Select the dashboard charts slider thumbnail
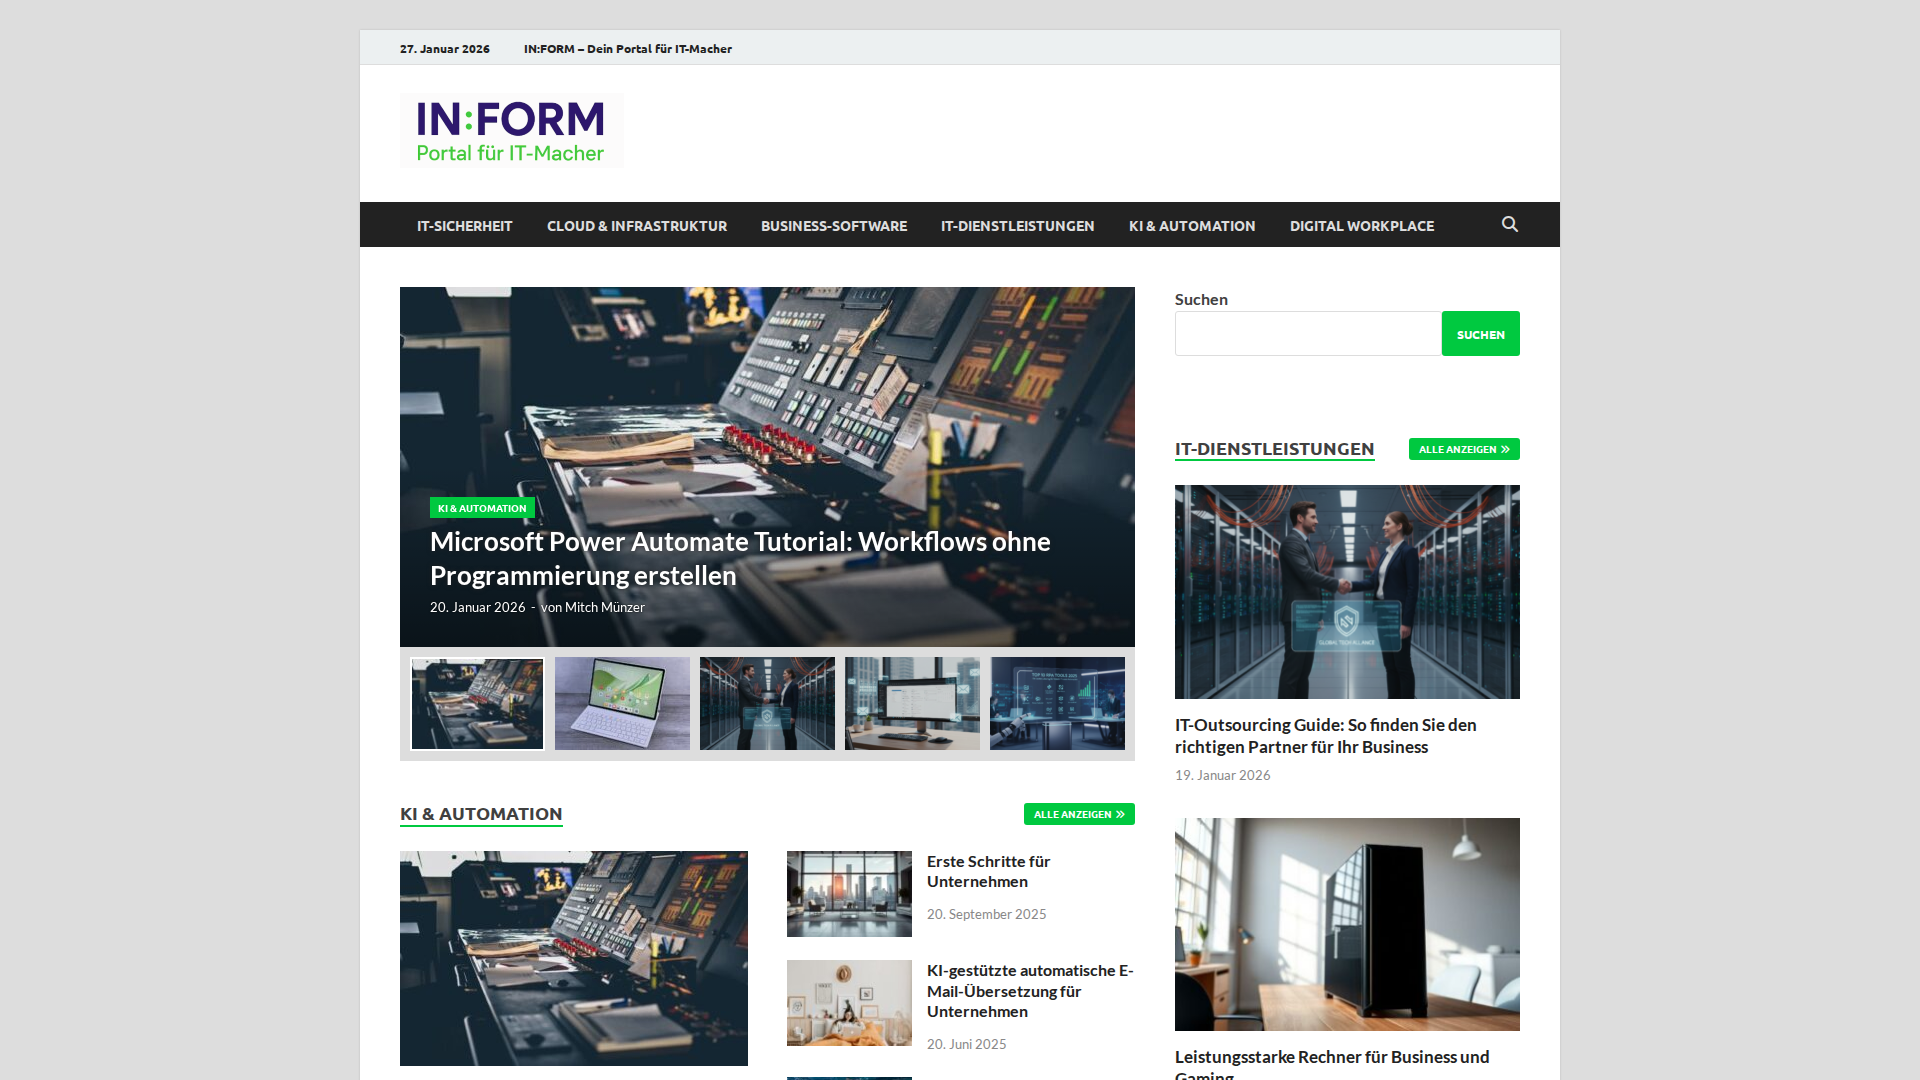Image resolution: width=1920 pixels, height=1080 pixels. pyautogui.click(x=1057, y=703)
